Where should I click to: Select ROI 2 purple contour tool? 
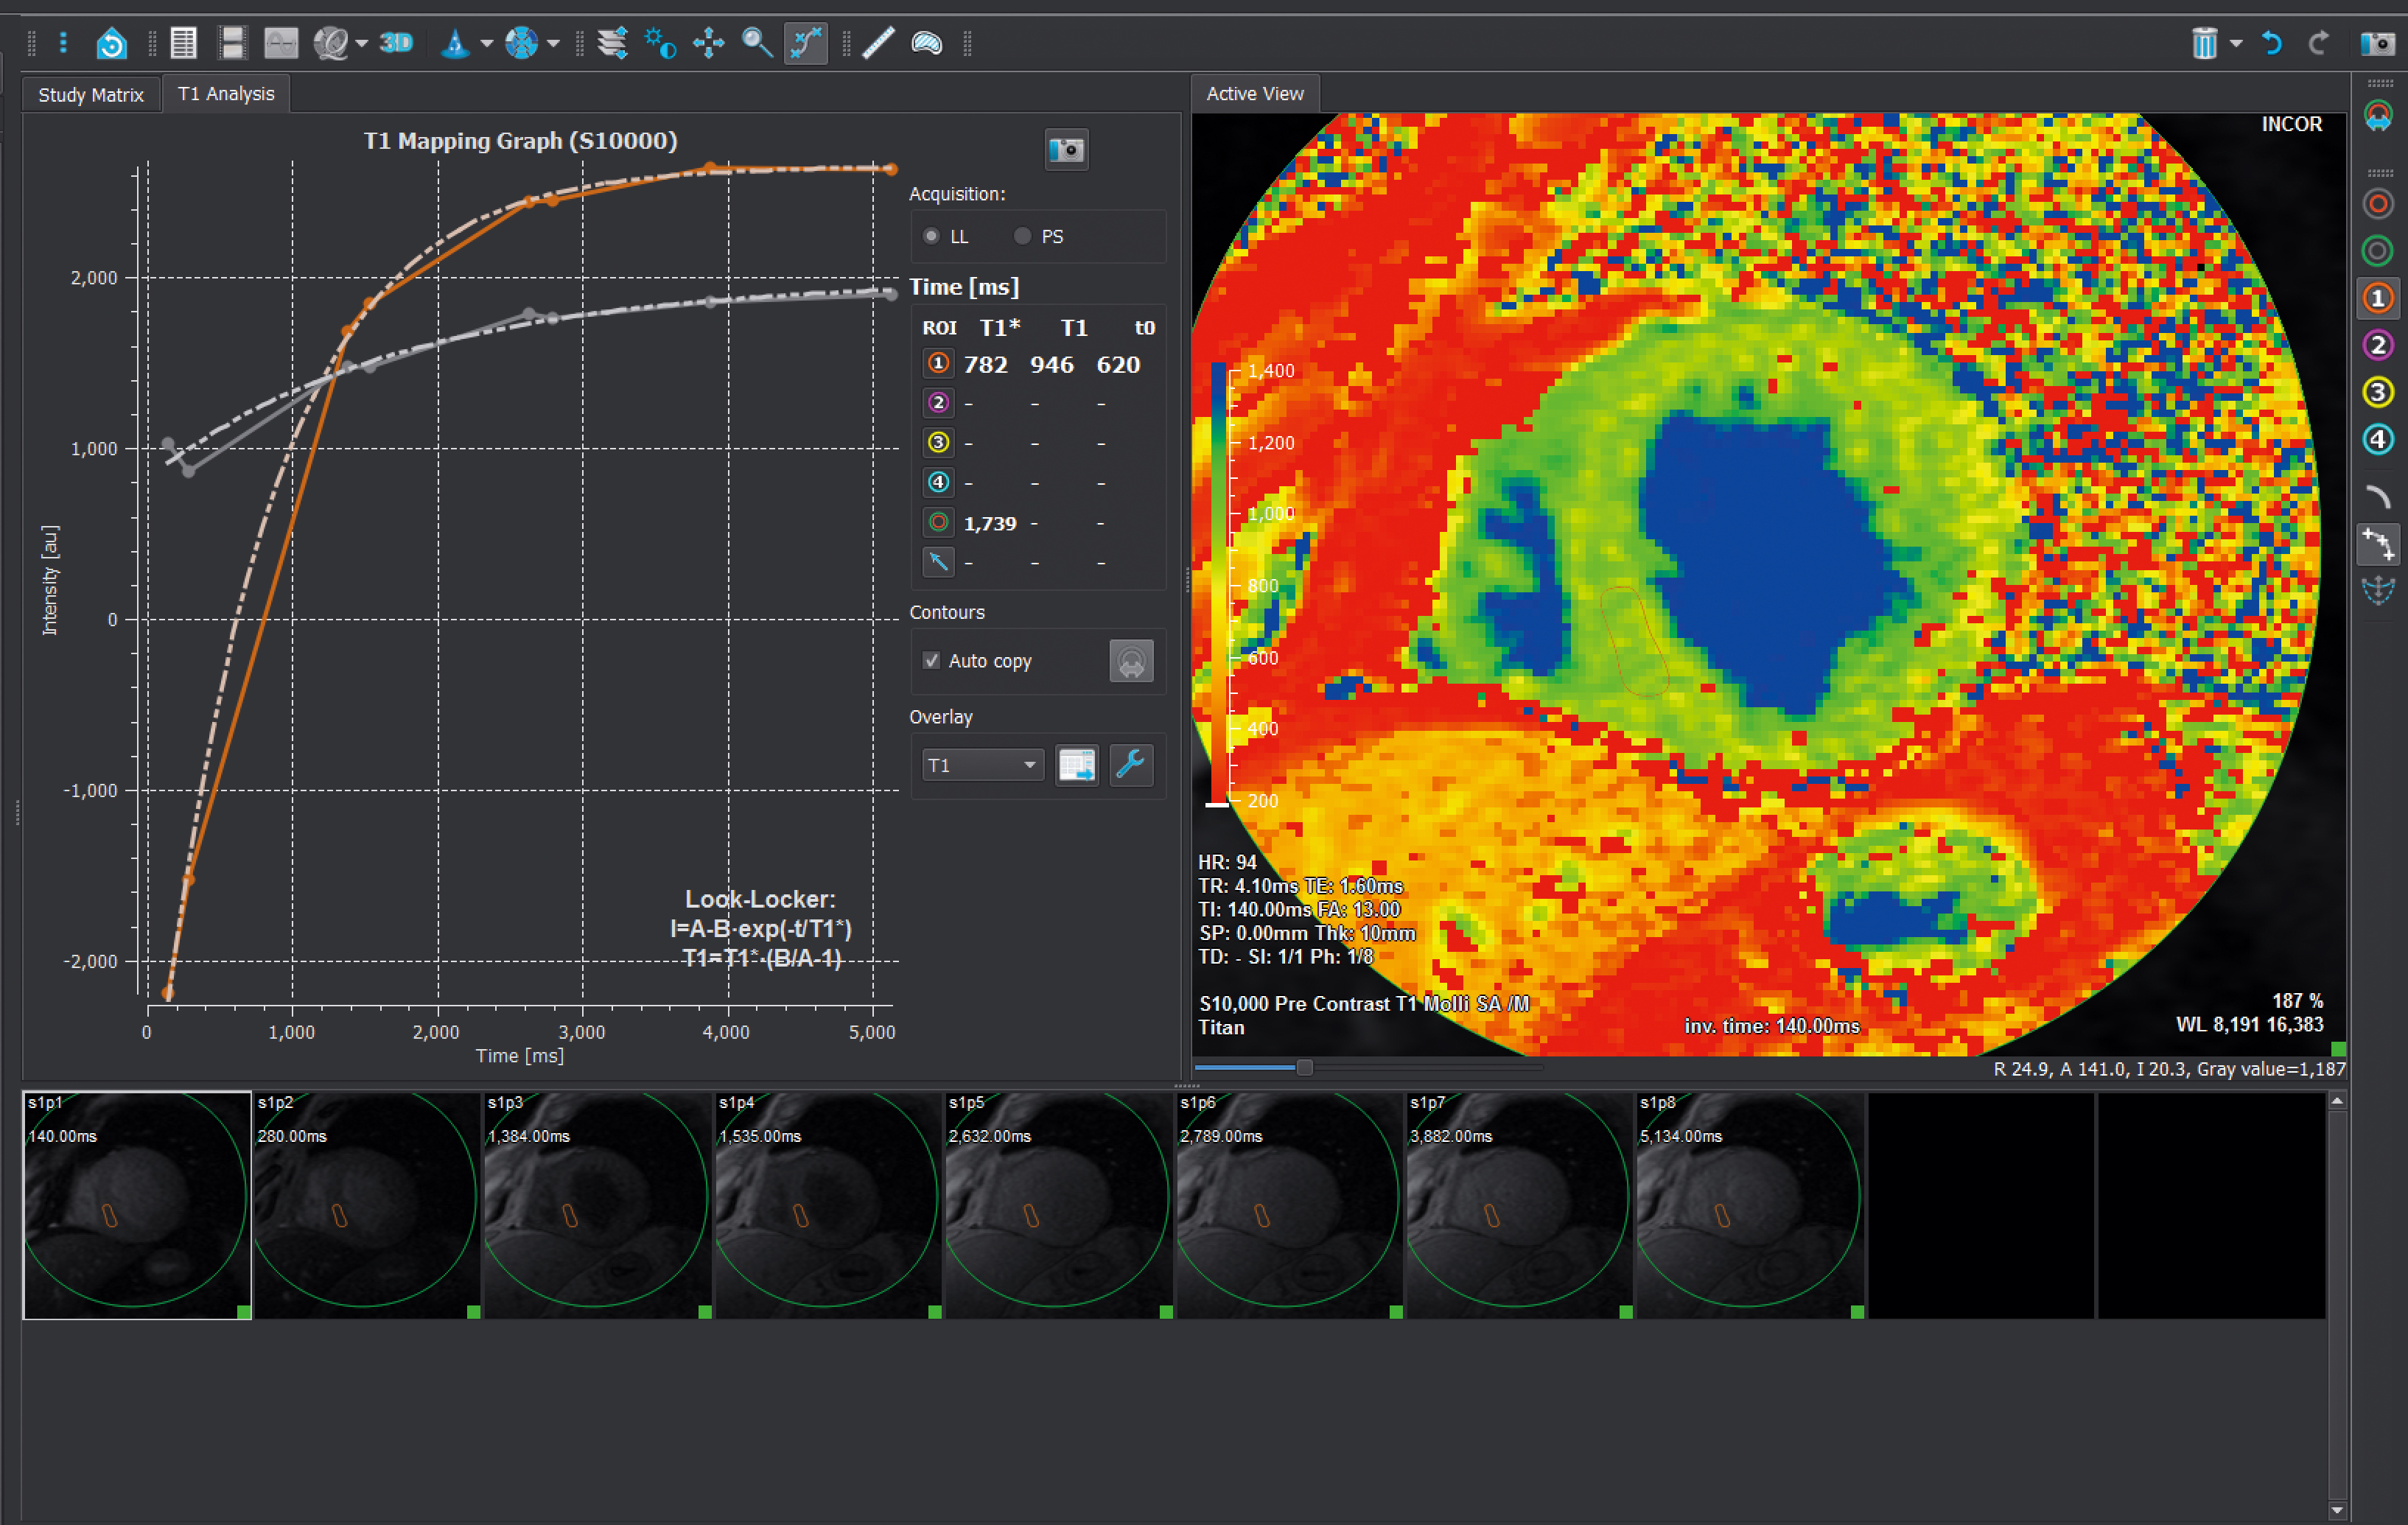(2379, 345)
